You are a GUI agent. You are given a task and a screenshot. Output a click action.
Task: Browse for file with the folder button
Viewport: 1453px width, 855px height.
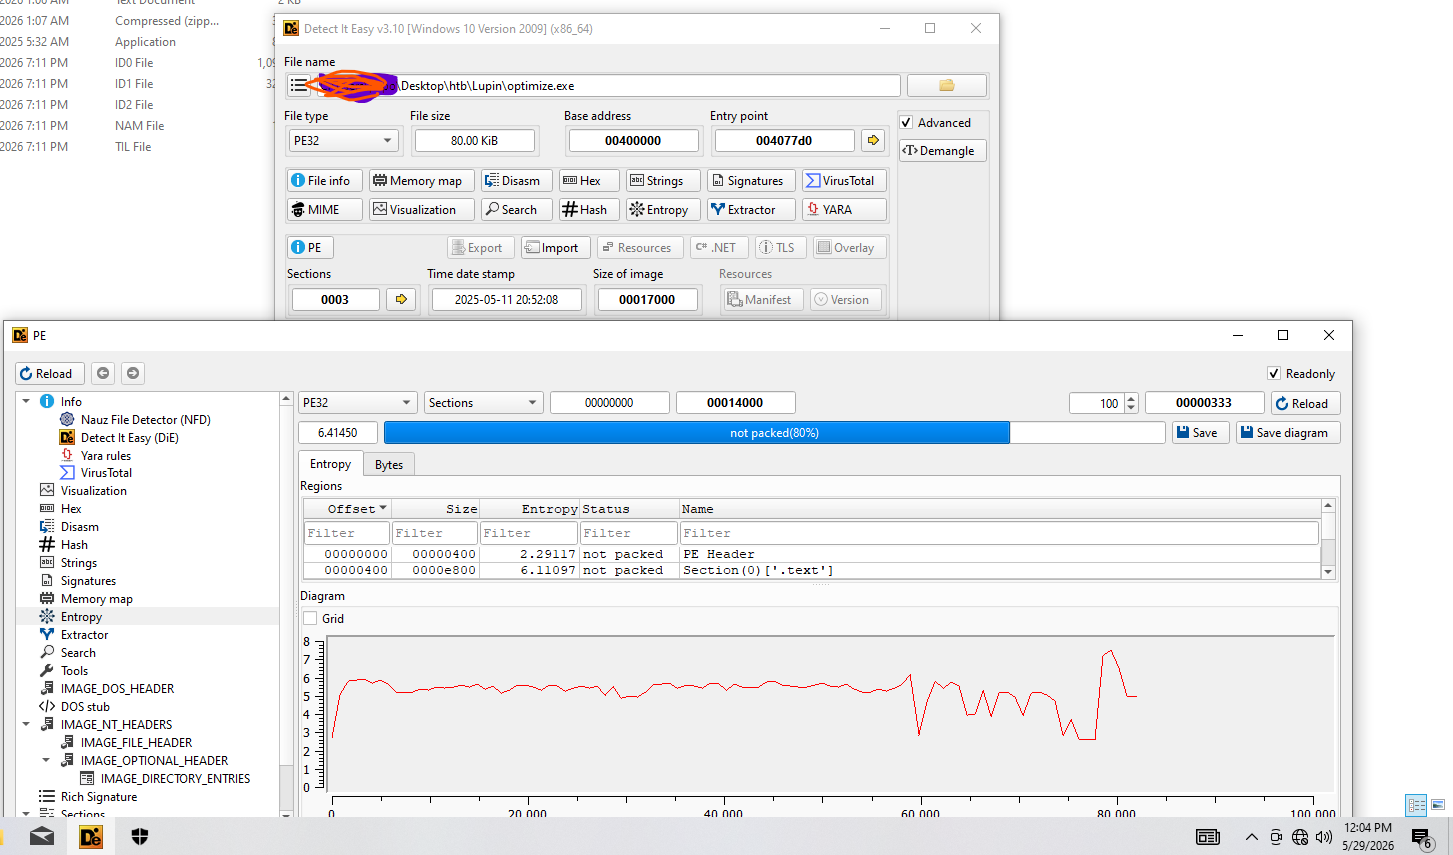[x=947, y=86]
